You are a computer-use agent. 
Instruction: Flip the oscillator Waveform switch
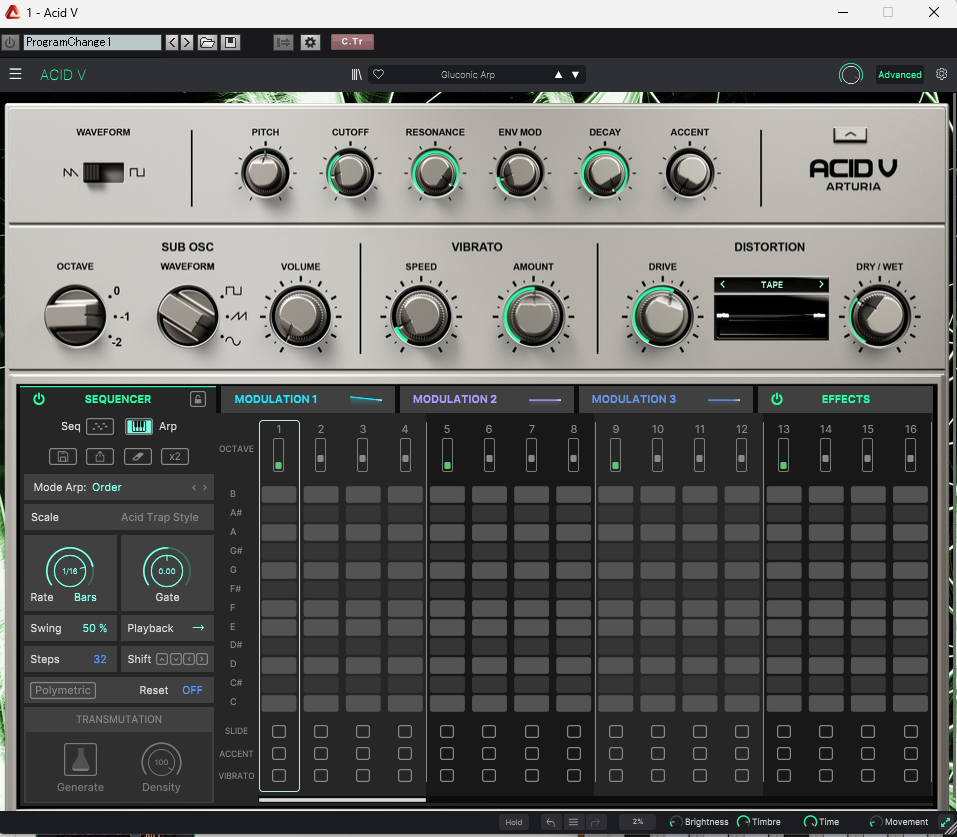tap(104, 173)
